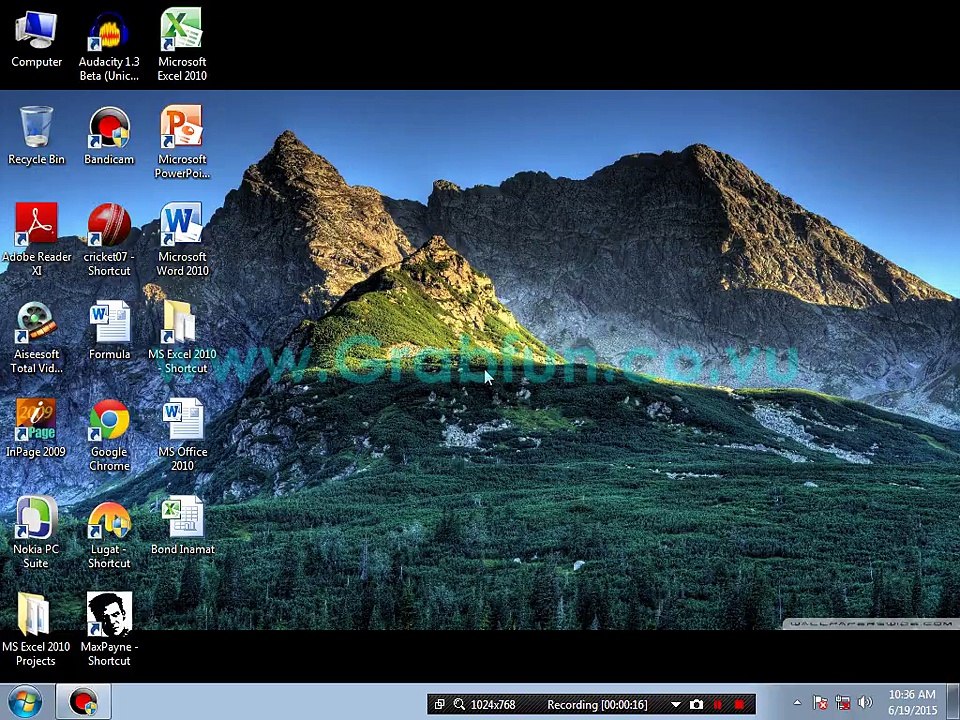
Task: Open the clock showing 10:36 AM
Action: [912, 702]
